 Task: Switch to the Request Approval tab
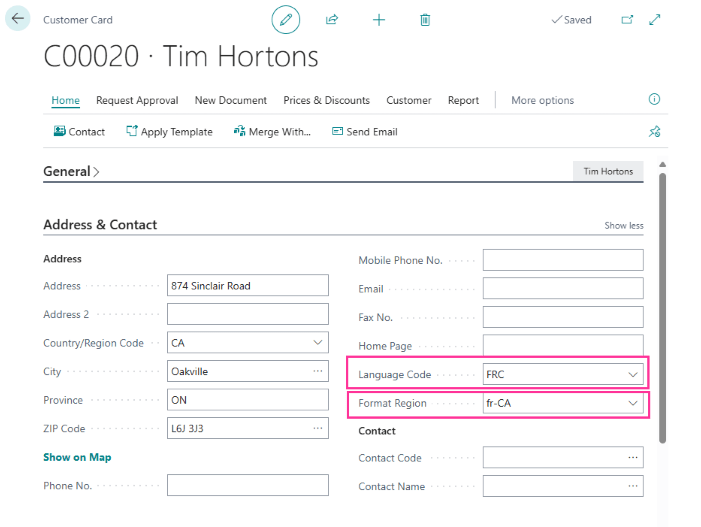pos(137,100)
